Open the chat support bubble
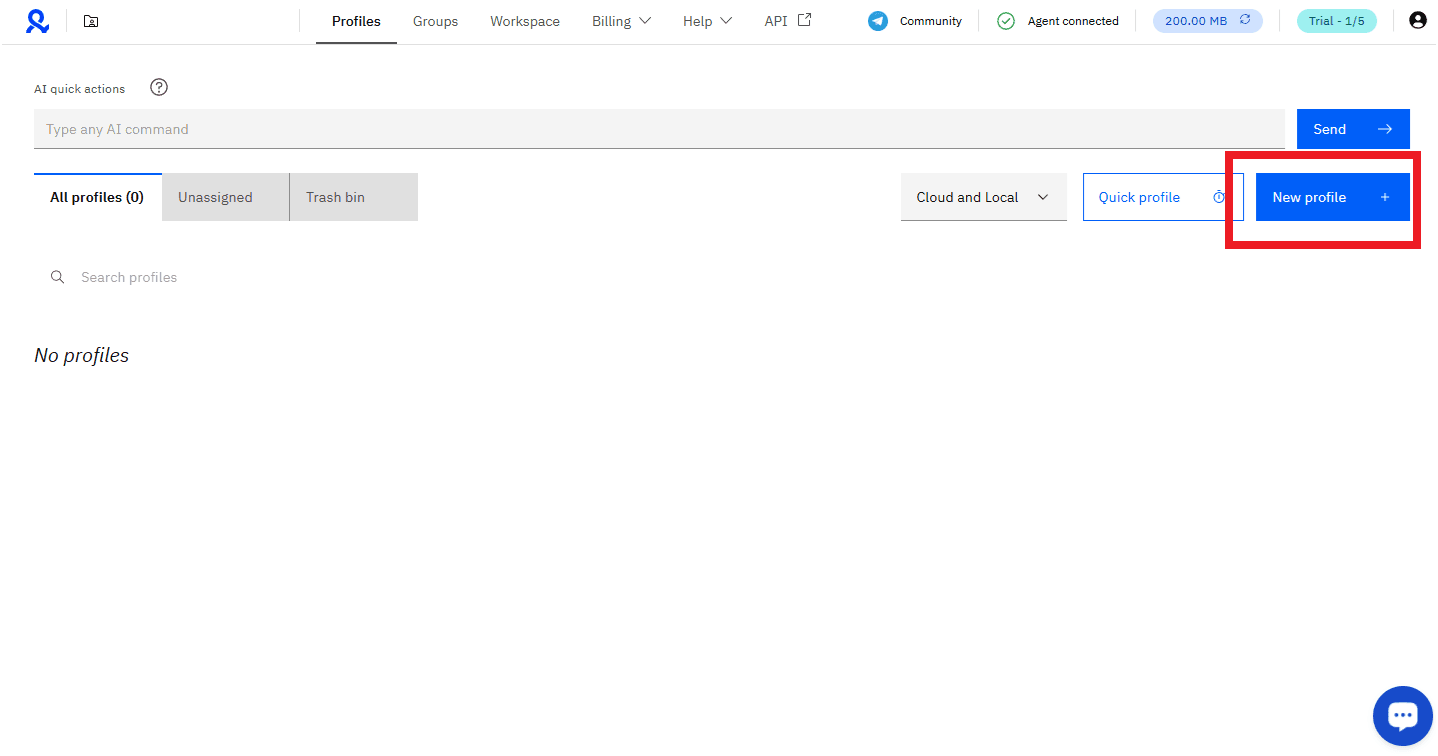This screenshot has height=756, width=1438. [1403, 715]
